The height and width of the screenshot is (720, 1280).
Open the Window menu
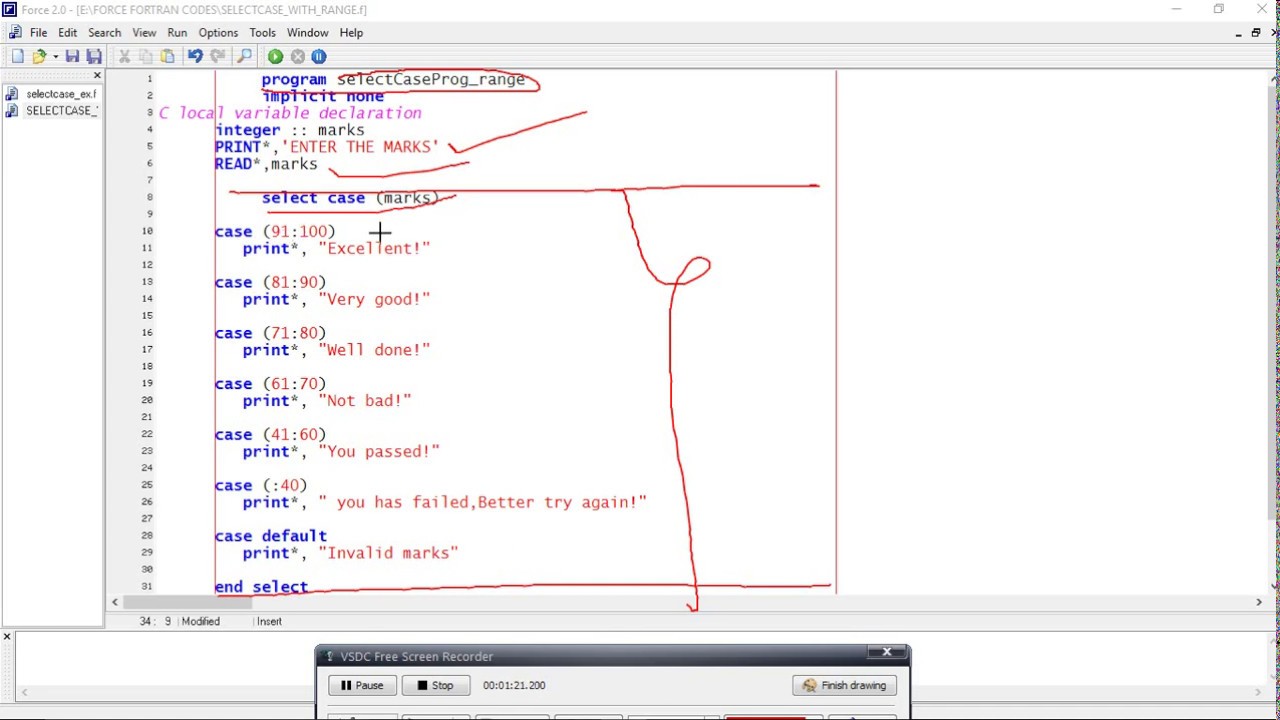[x=307, y=33]
